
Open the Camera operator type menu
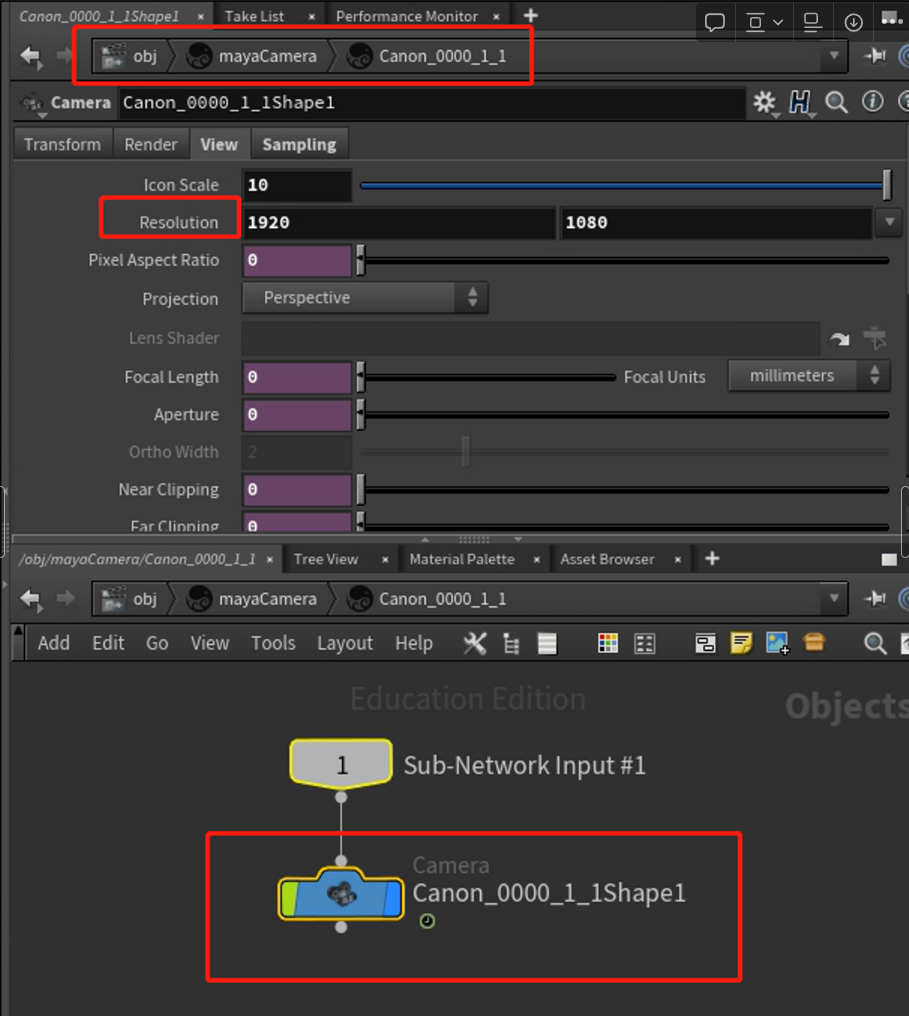(x=33, y=104)
